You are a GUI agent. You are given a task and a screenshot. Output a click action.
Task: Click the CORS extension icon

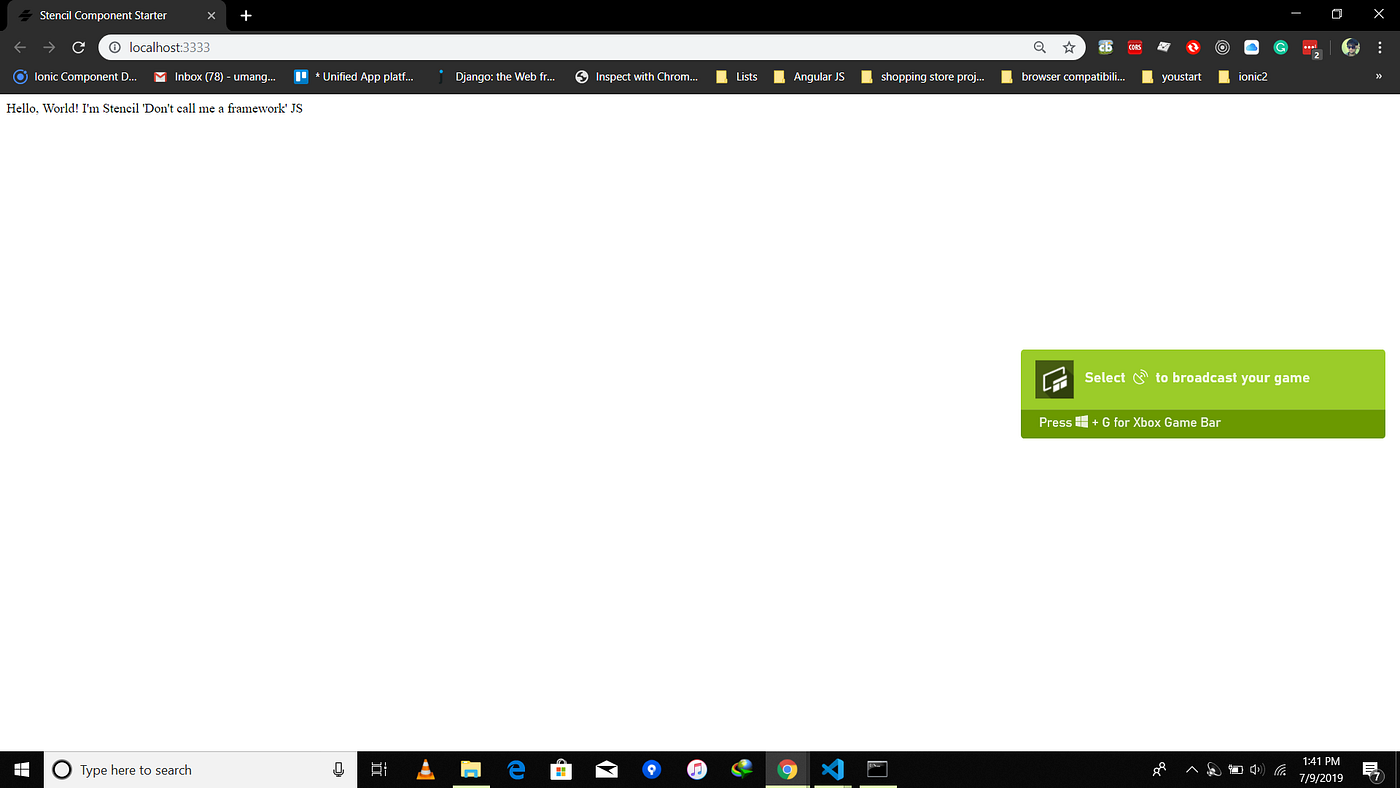tap(1135, 47)
